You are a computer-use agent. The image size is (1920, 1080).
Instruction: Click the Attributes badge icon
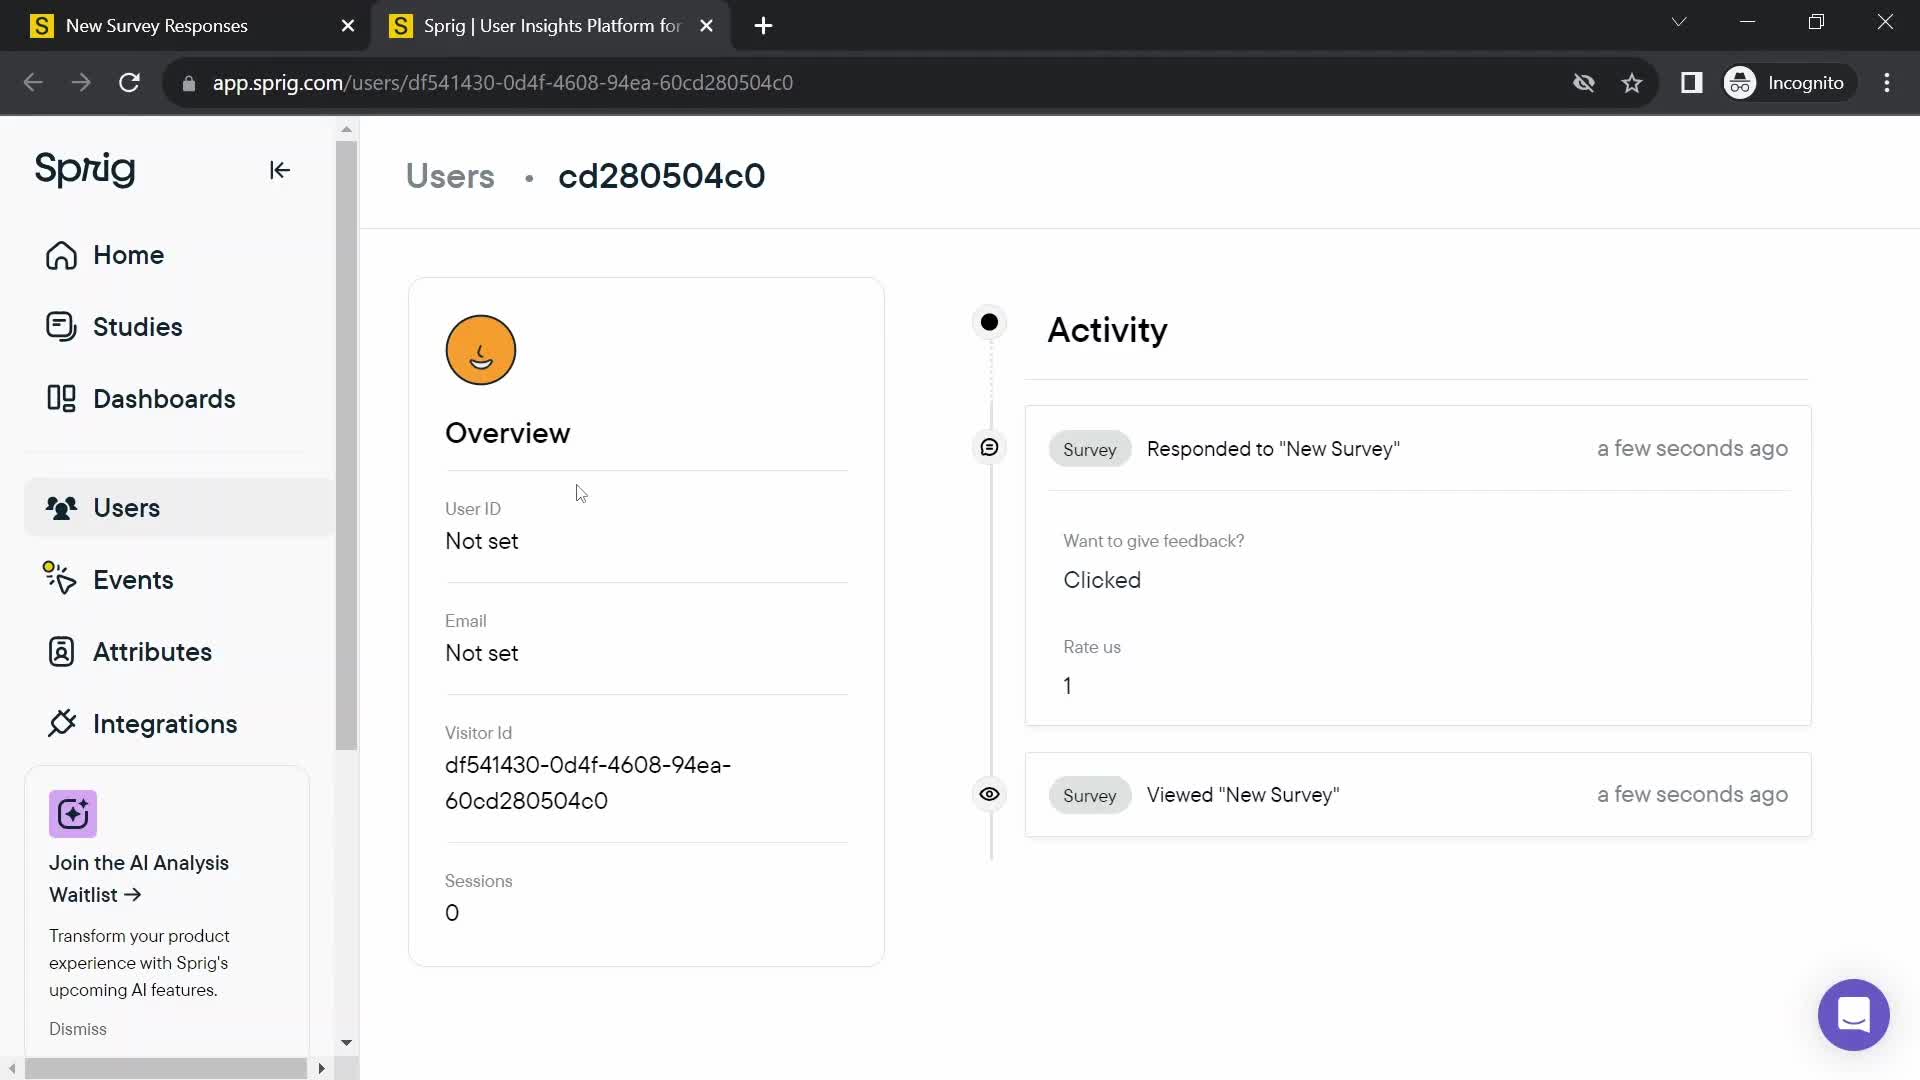pos(61,652)
